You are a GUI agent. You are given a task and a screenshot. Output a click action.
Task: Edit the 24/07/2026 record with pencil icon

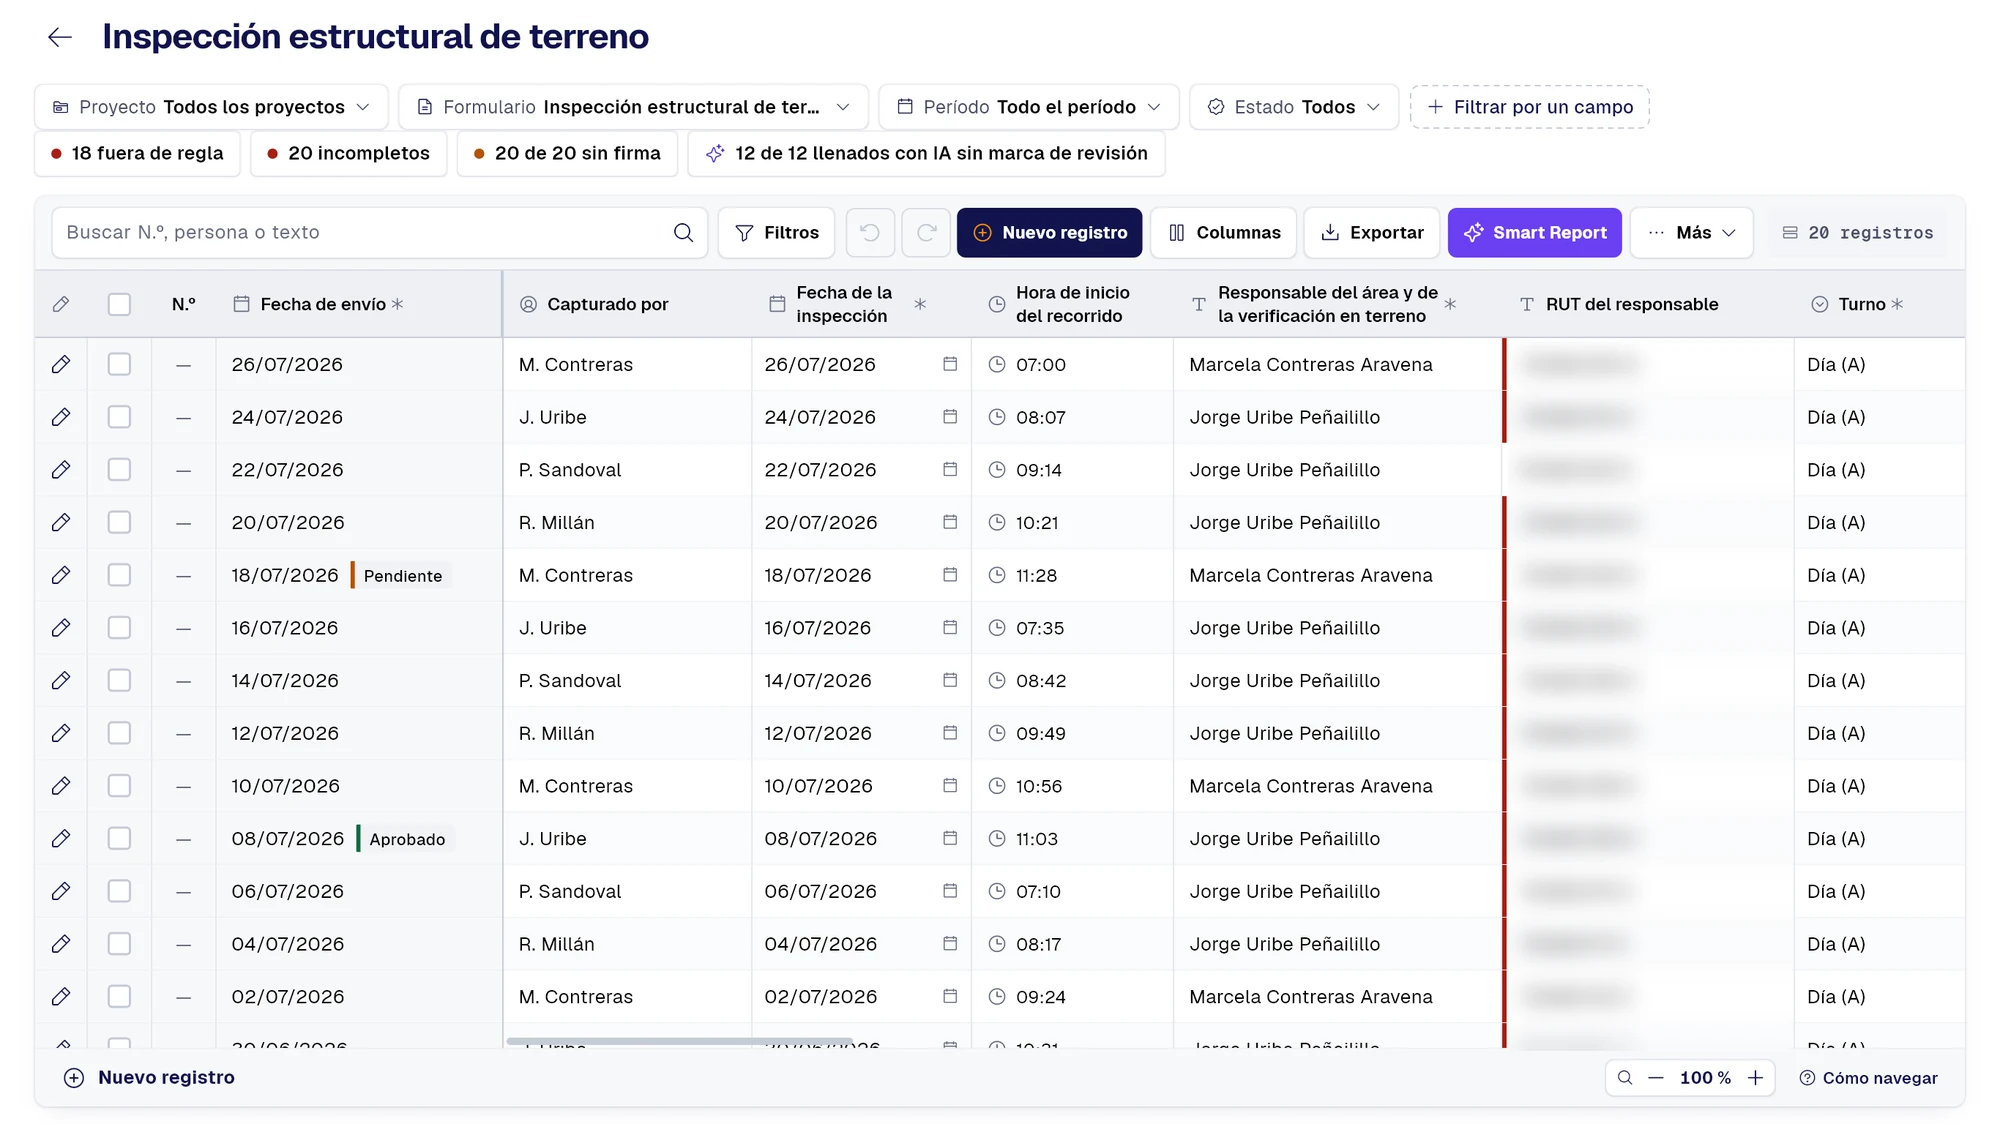click(61, 417)
